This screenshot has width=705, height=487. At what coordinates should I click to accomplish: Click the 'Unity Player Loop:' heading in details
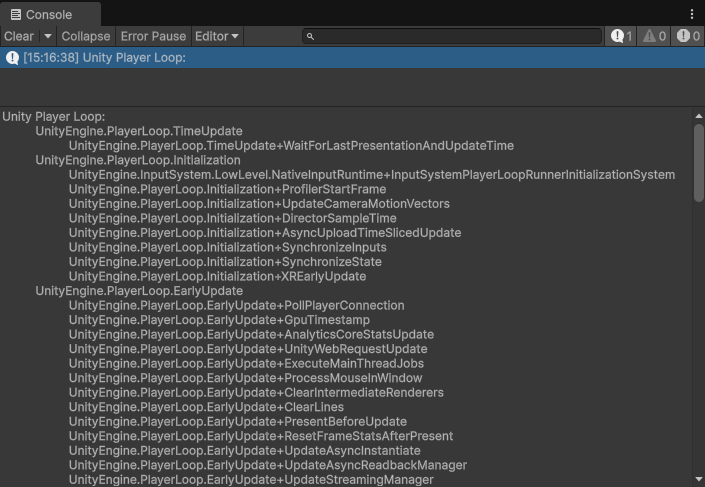[x=54, y=117]
